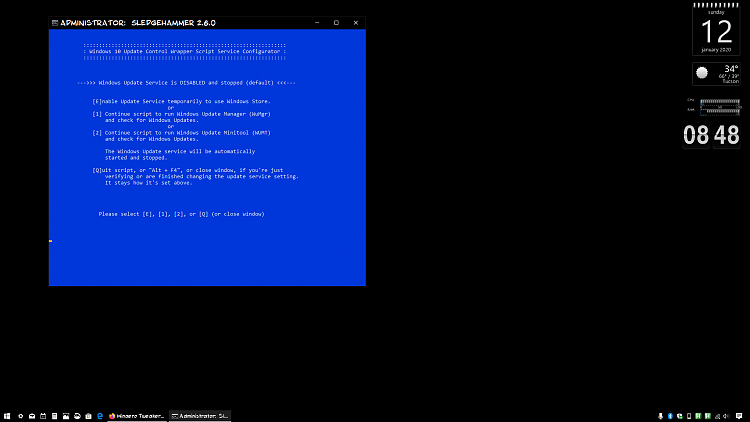750x422 pixels.
Task: Open Windows Security shield tray icon
Action: point(680,416)
